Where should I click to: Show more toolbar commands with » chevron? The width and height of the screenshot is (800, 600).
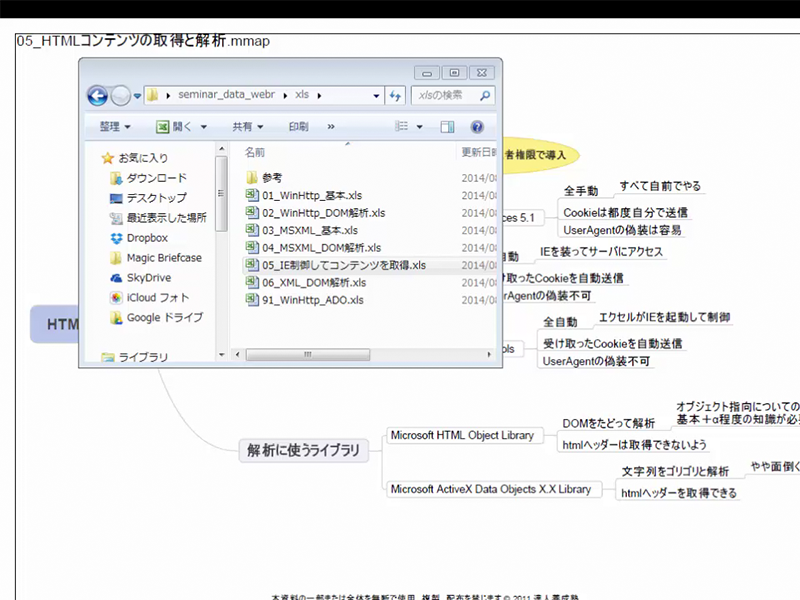[x=331, y=127]
